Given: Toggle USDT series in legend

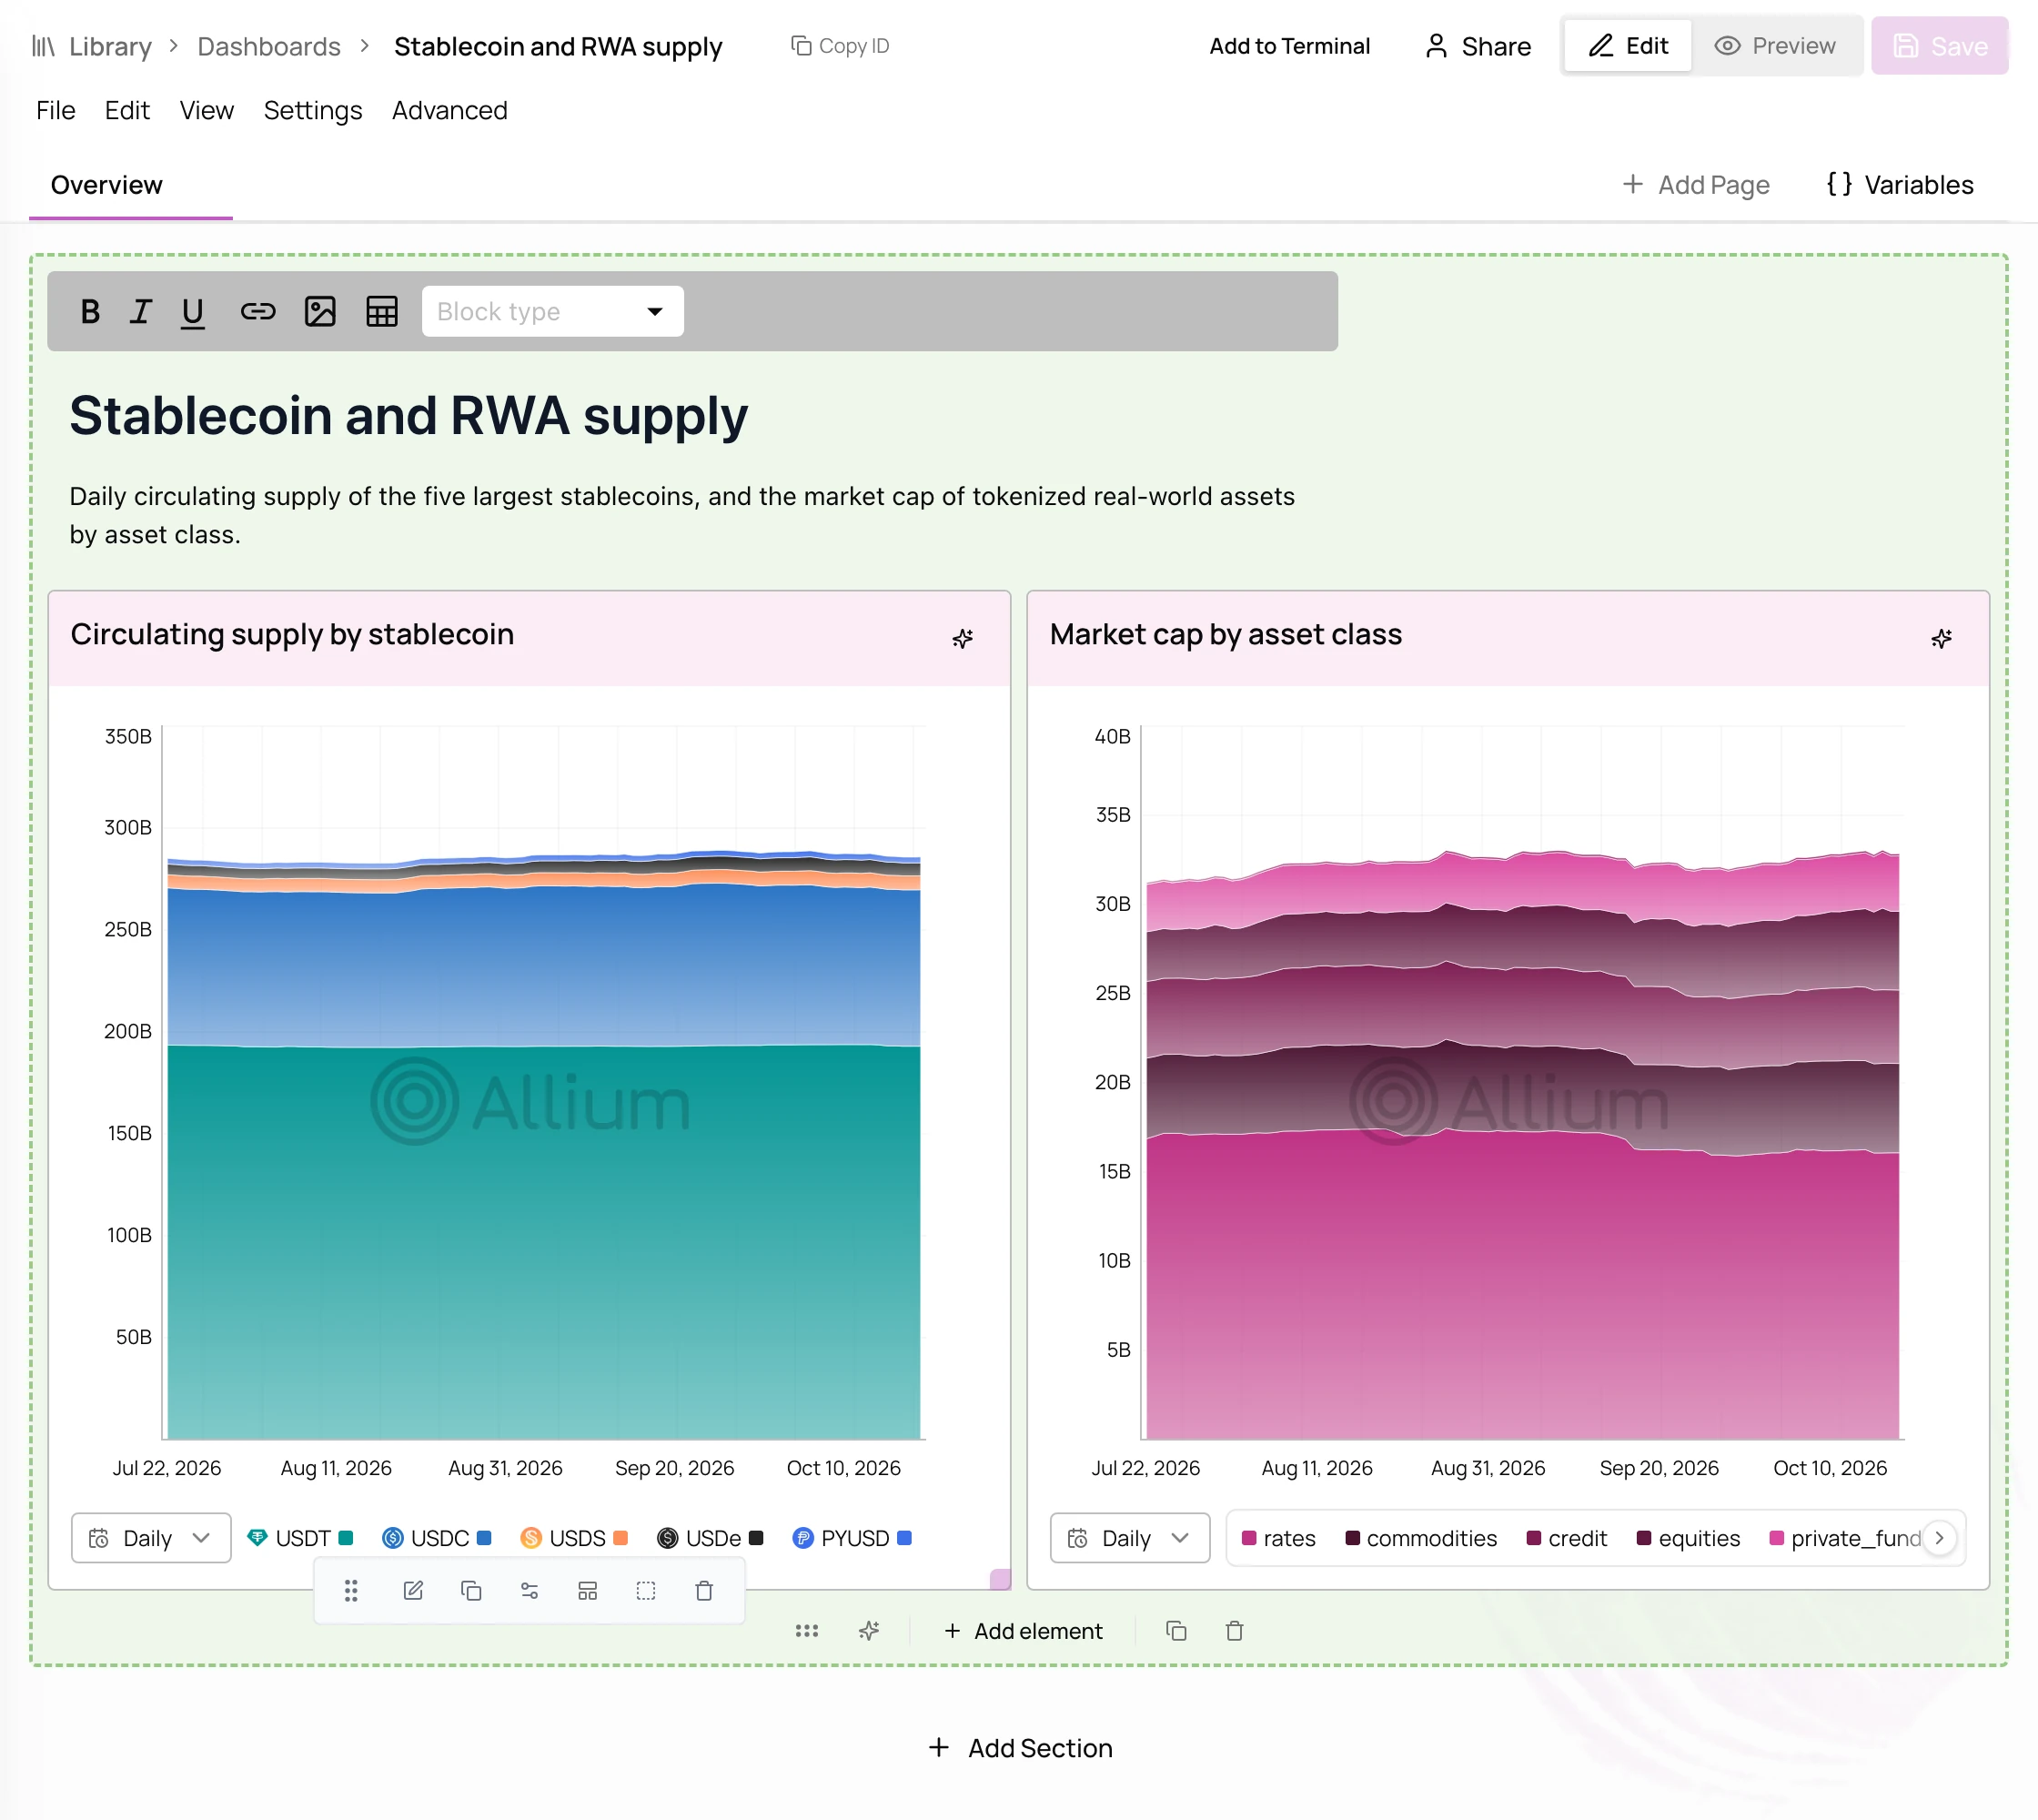Looking at the screenshot, I should (300, 1538).
